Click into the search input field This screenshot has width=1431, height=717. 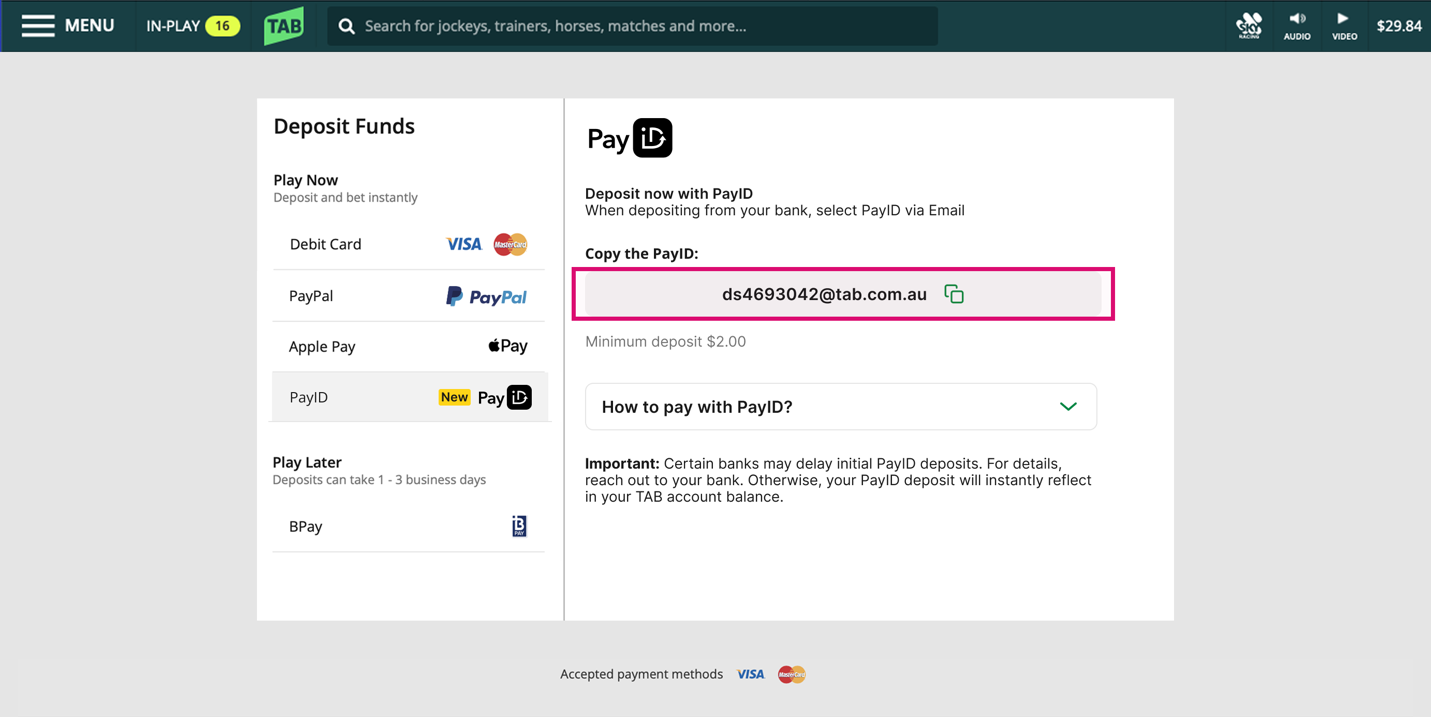tap(640, 26)
